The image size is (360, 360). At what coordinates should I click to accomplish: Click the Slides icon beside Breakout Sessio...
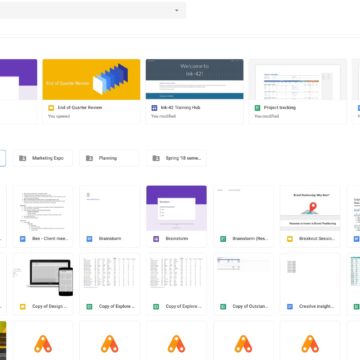coord(290,239)
